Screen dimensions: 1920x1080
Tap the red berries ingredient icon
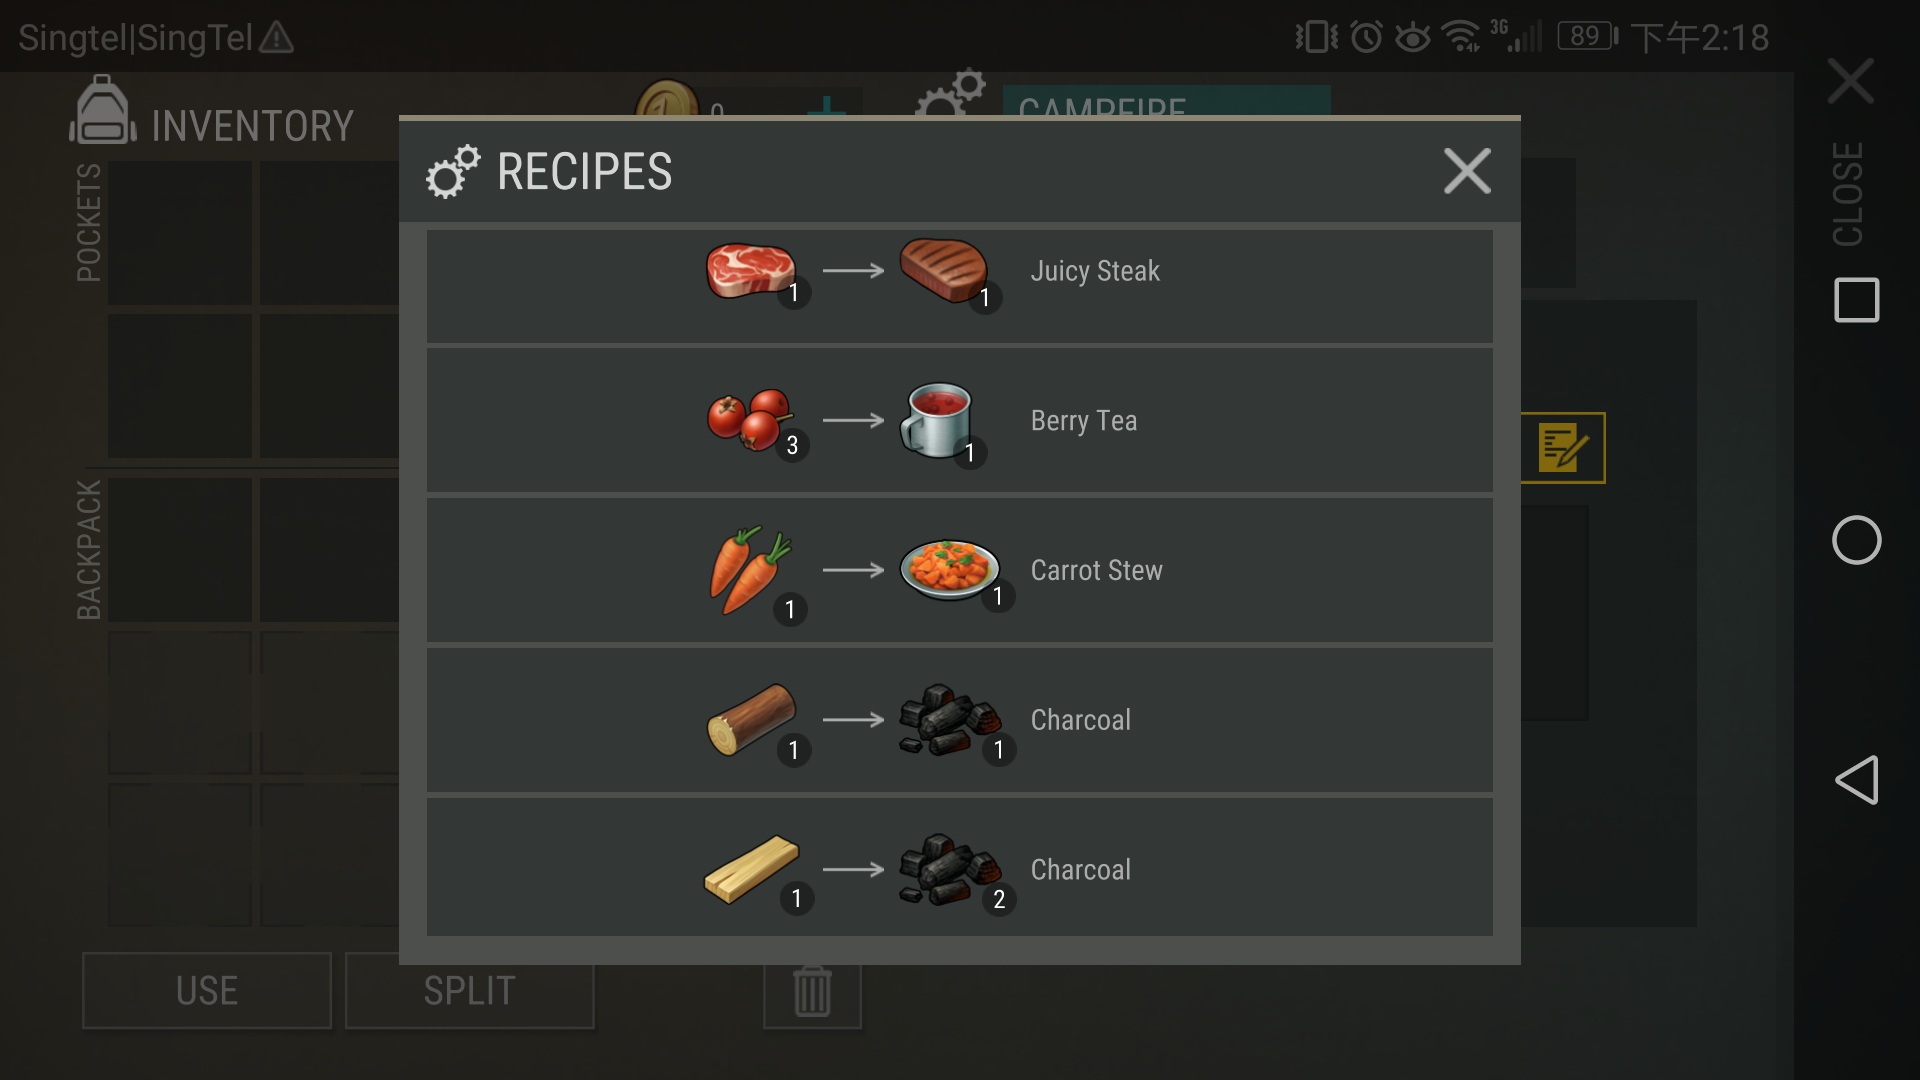point(751,419)
